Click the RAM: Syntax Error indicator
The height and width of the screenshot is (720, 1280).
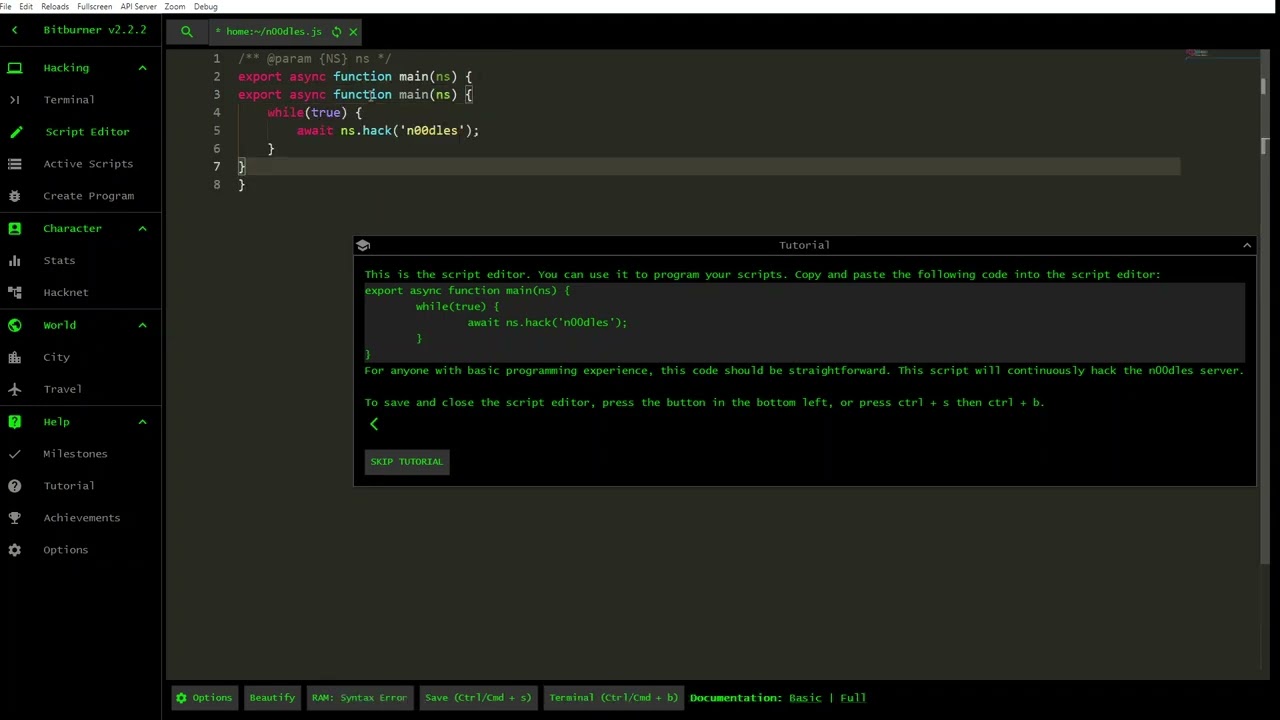coord(359,698)
